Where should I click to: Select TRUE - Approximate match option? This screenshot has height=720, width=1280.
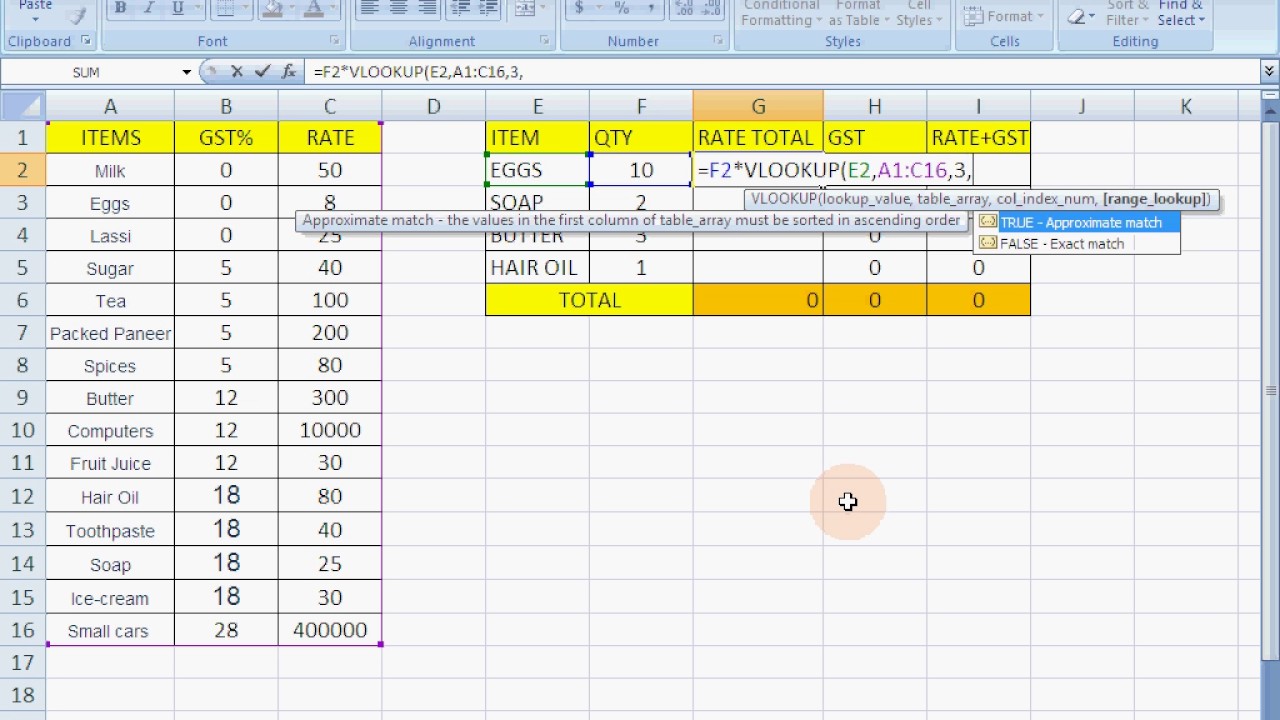click(x=1077, y=222)
